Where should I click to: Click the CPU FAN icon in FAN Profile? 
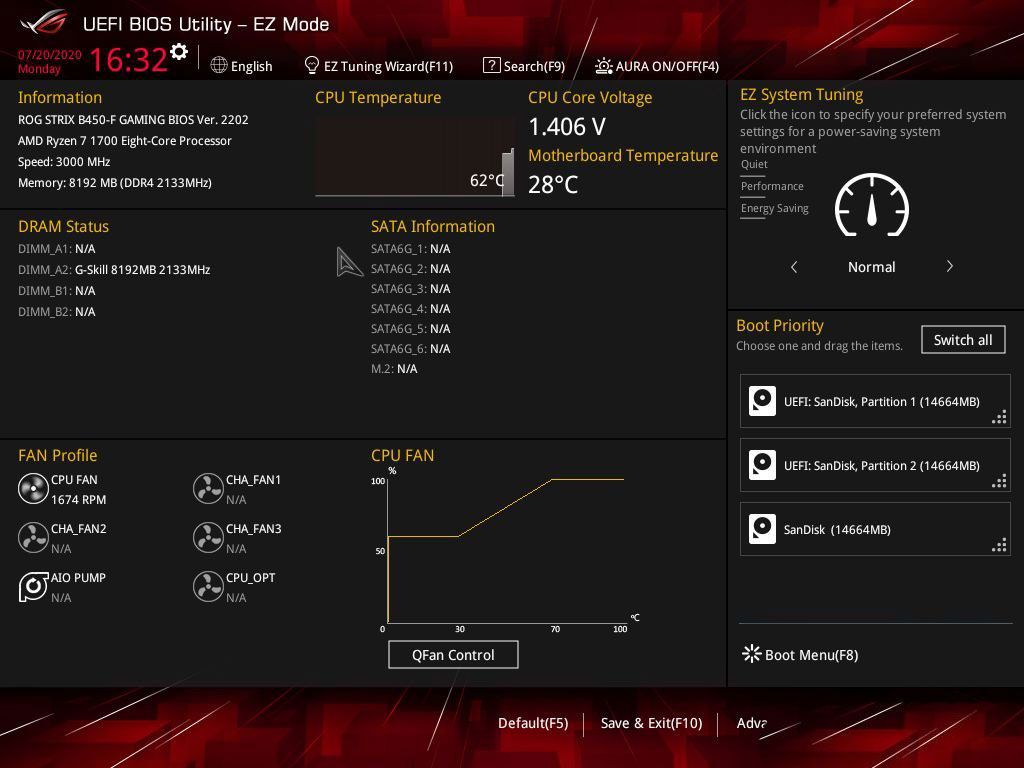(x=33, y=488)
